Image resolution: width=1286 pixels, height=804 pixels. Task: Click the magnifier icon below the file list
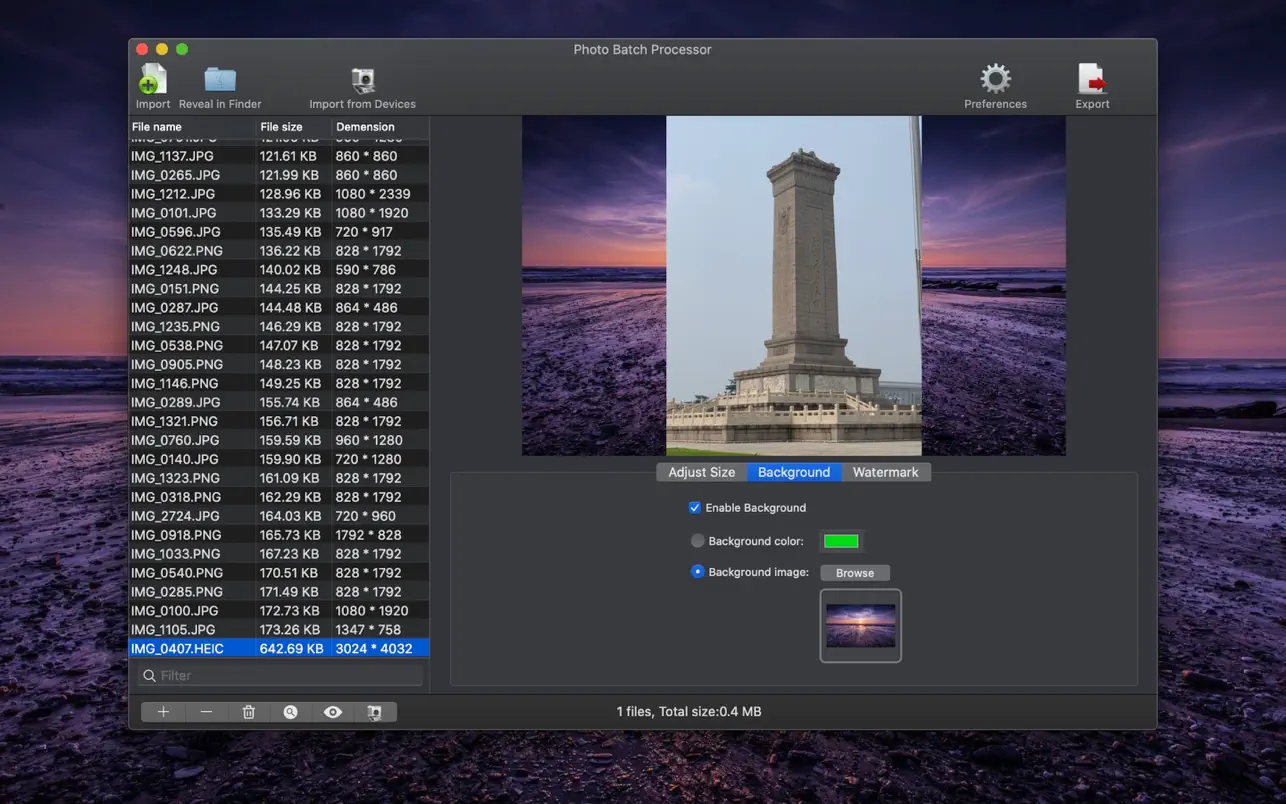tap(290, 712)
